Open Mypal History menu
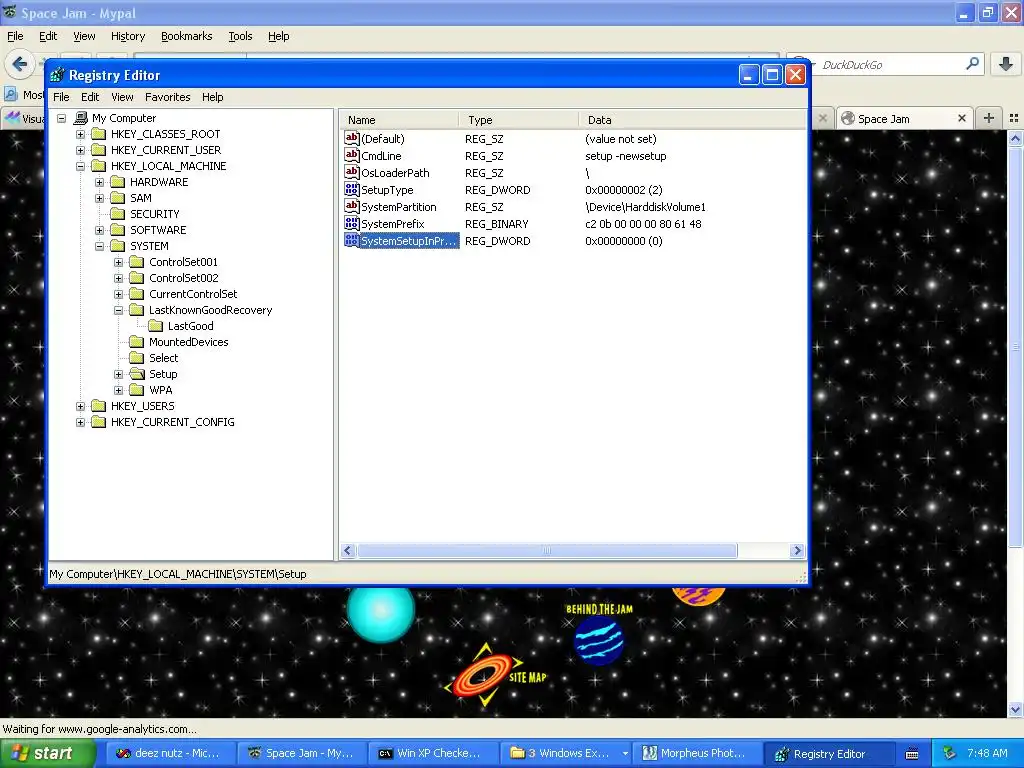The width and height of the screenshot is (1024, 768). coord(128,36)
